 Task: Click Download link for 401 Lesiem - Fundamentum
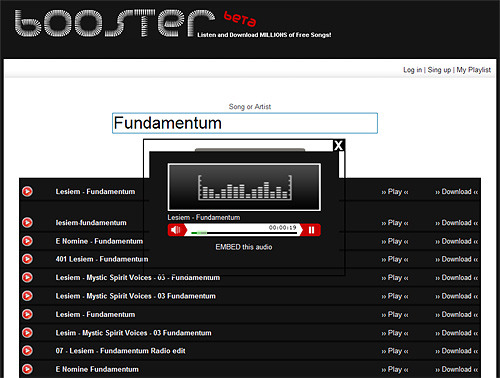pos(457,259)
